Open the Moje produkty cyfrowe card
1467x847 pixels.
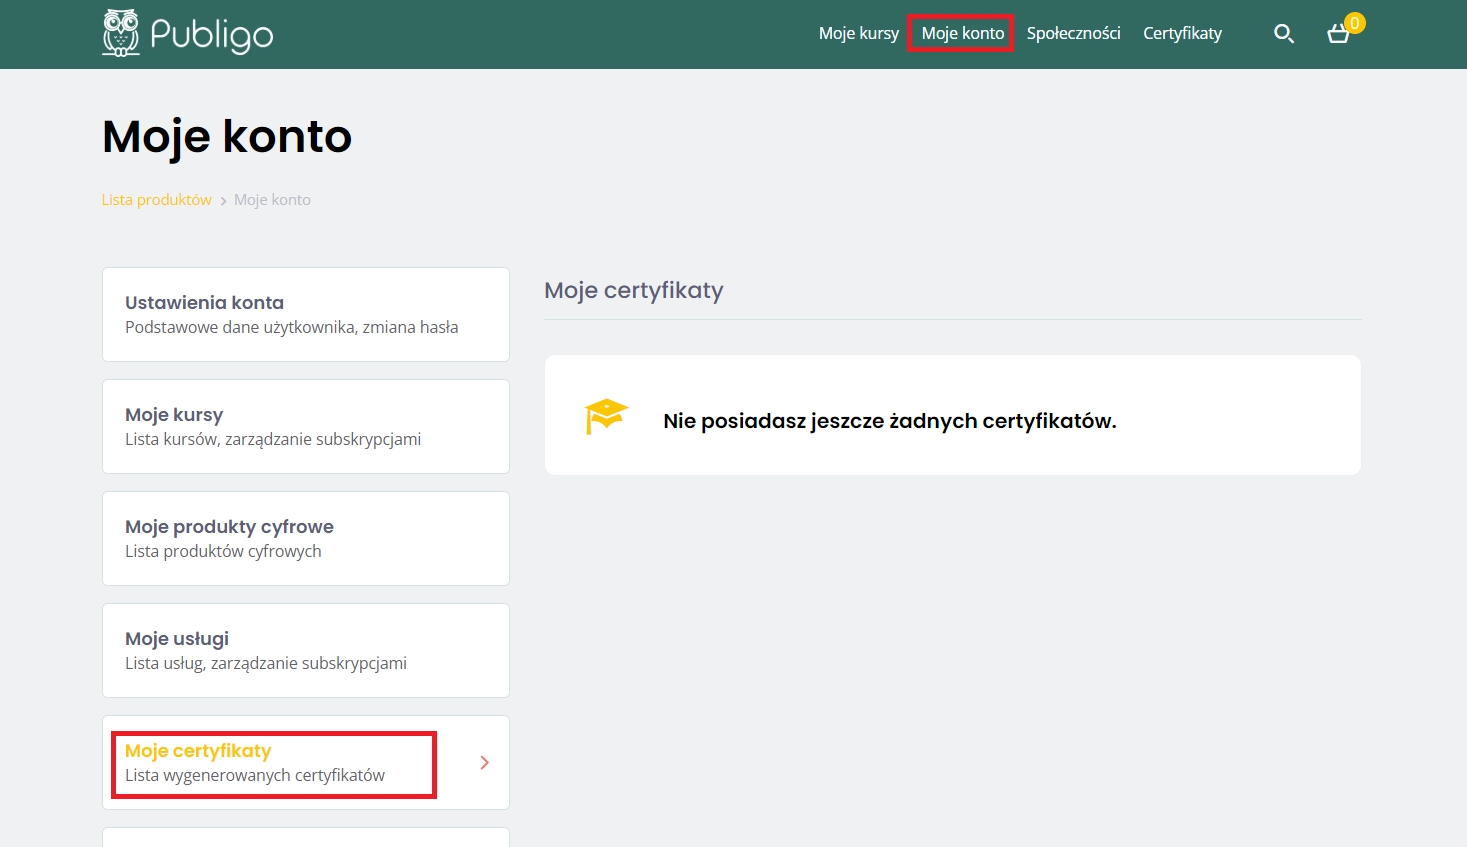(x=306, y=538)
